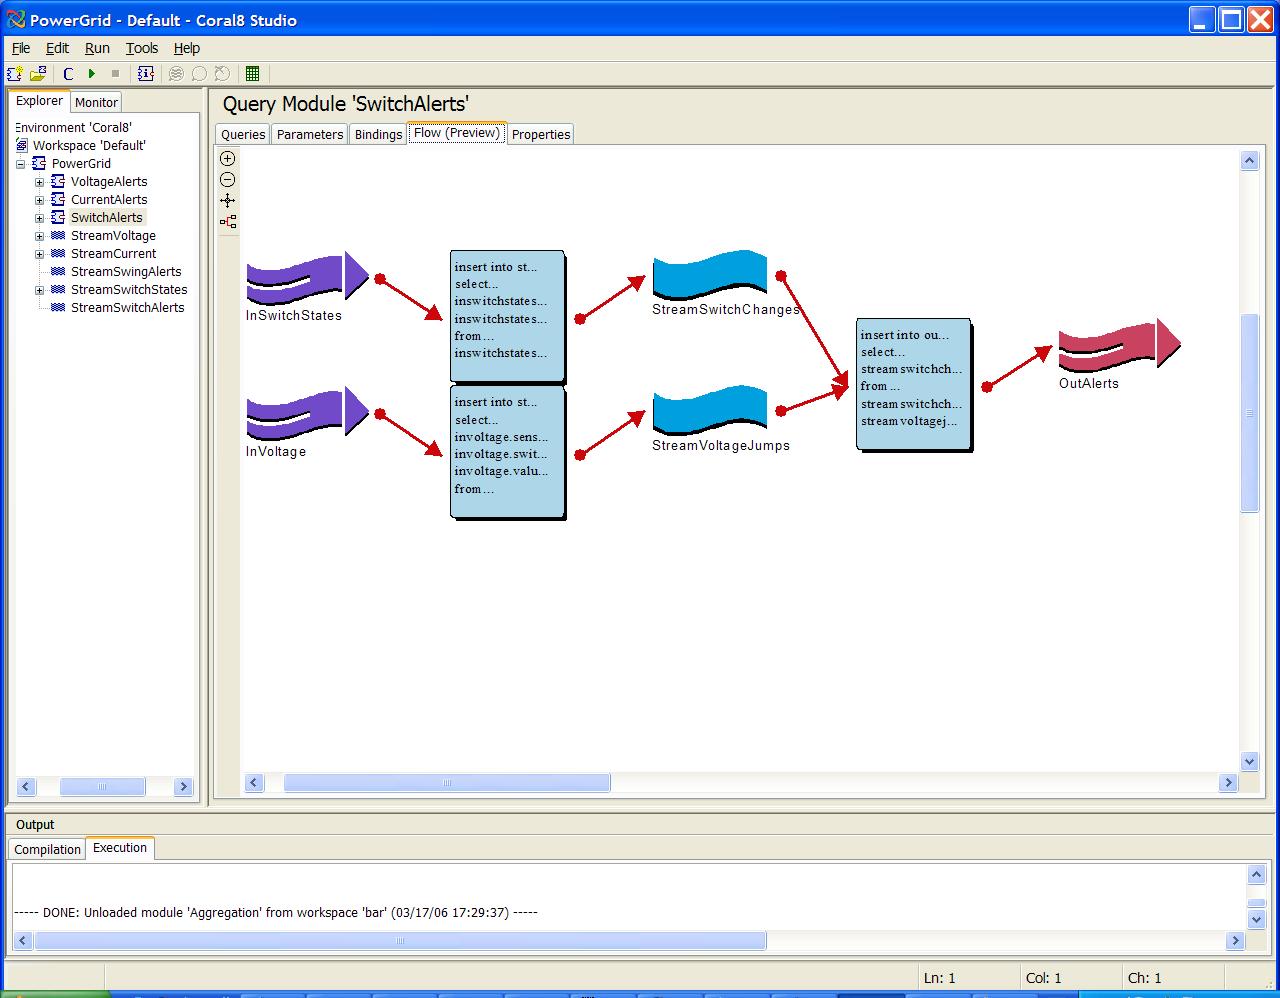1280x998 pixels.
Task: Expand the VoltageAlerts tree node
Action: pyautogui.click(x=40, y=182)
